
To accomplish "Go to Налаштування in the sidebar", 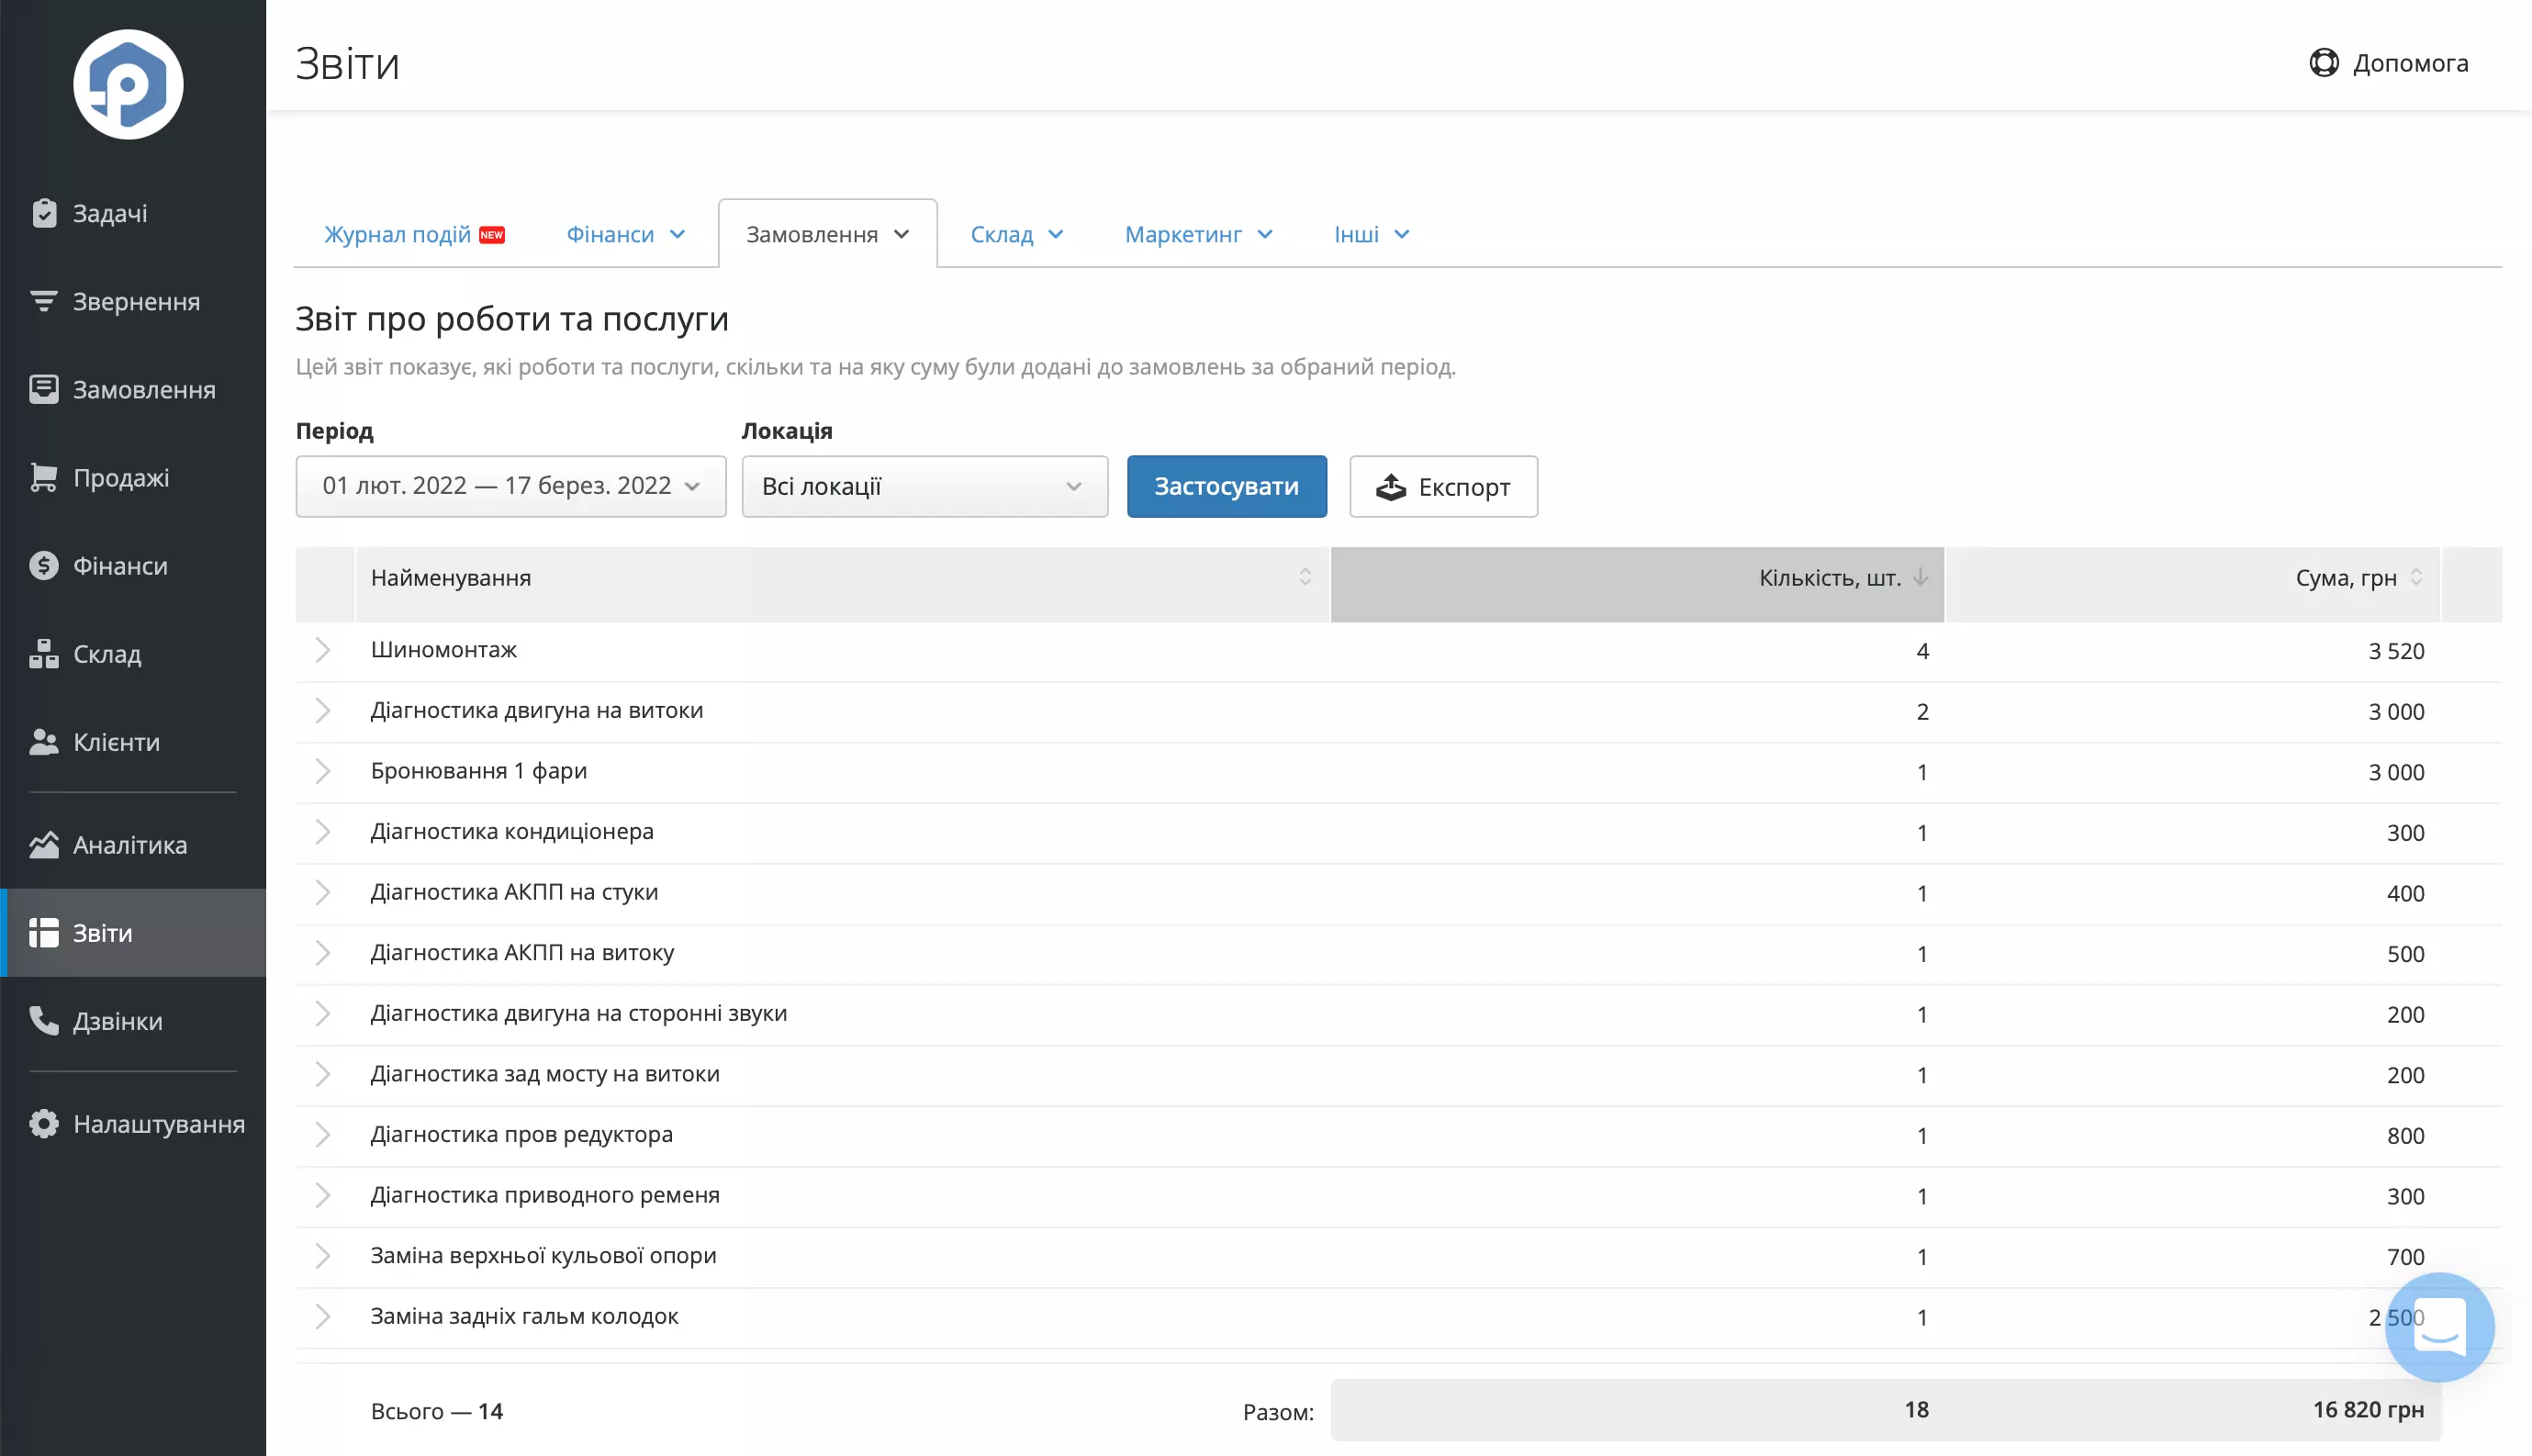I will pyautogui.click(x=133, y=1124).
